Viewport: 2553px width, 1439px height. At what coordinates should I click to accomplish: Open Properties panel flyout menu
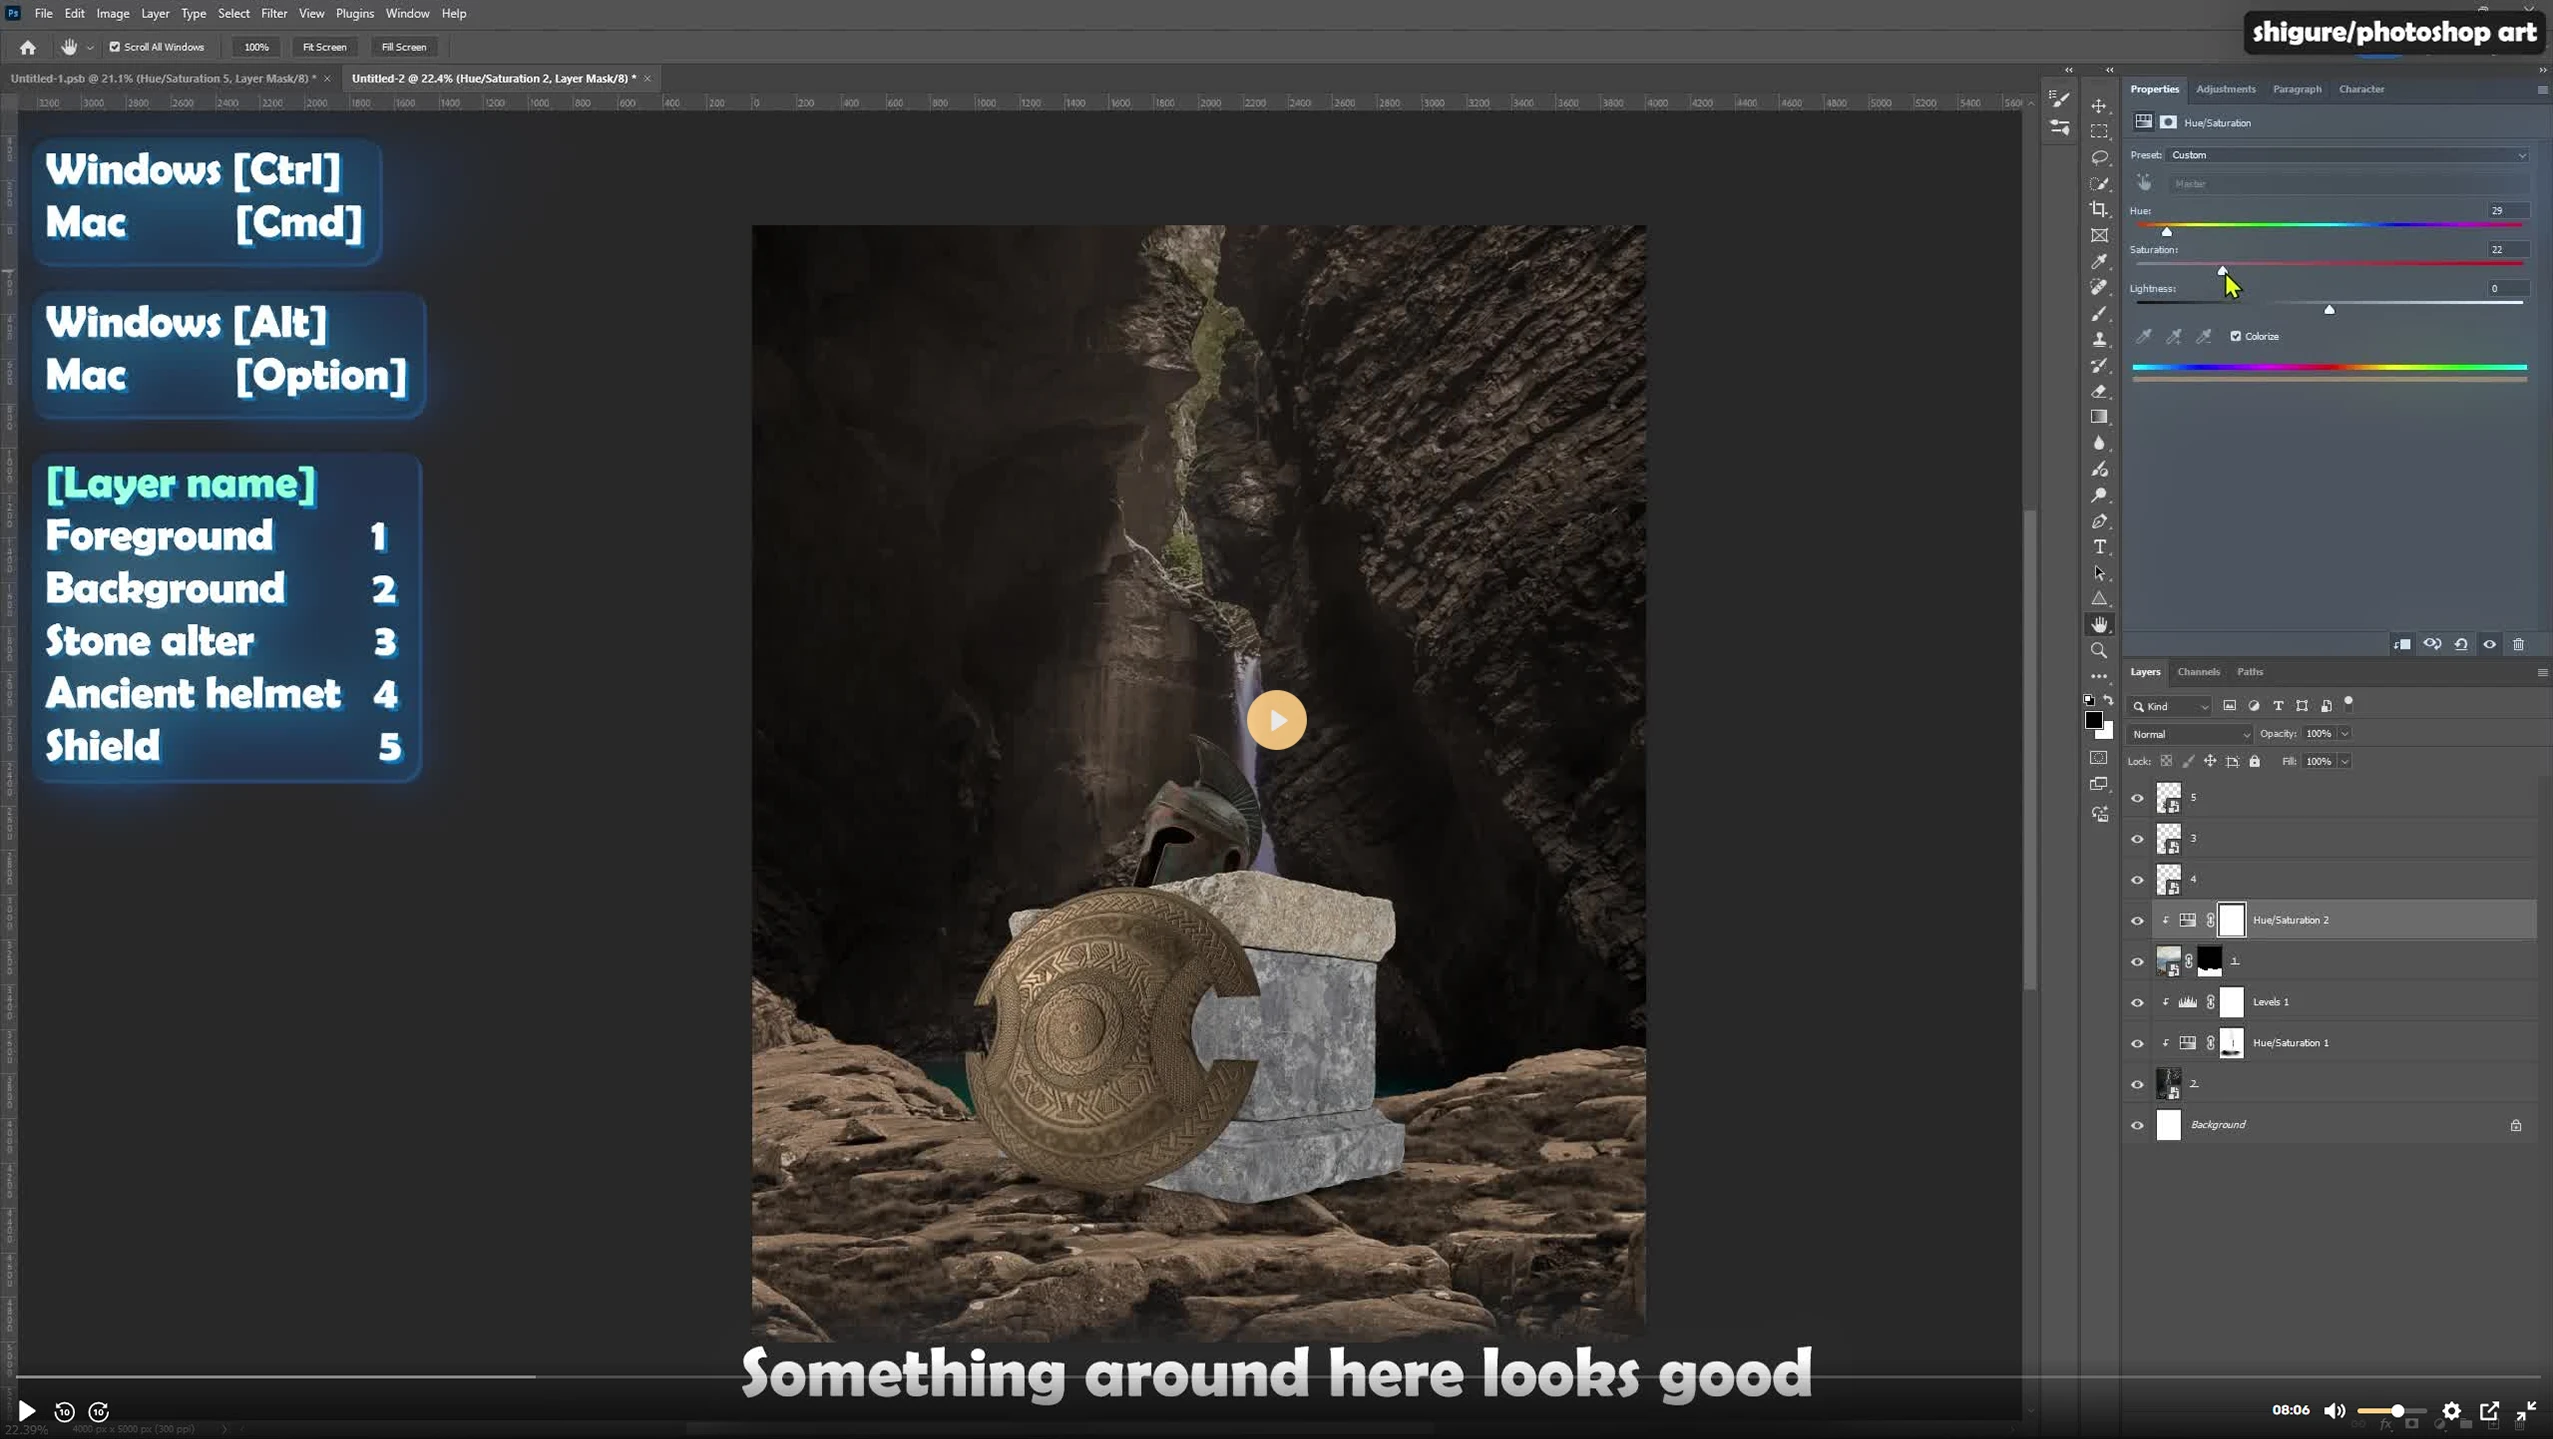[2542, 89]
